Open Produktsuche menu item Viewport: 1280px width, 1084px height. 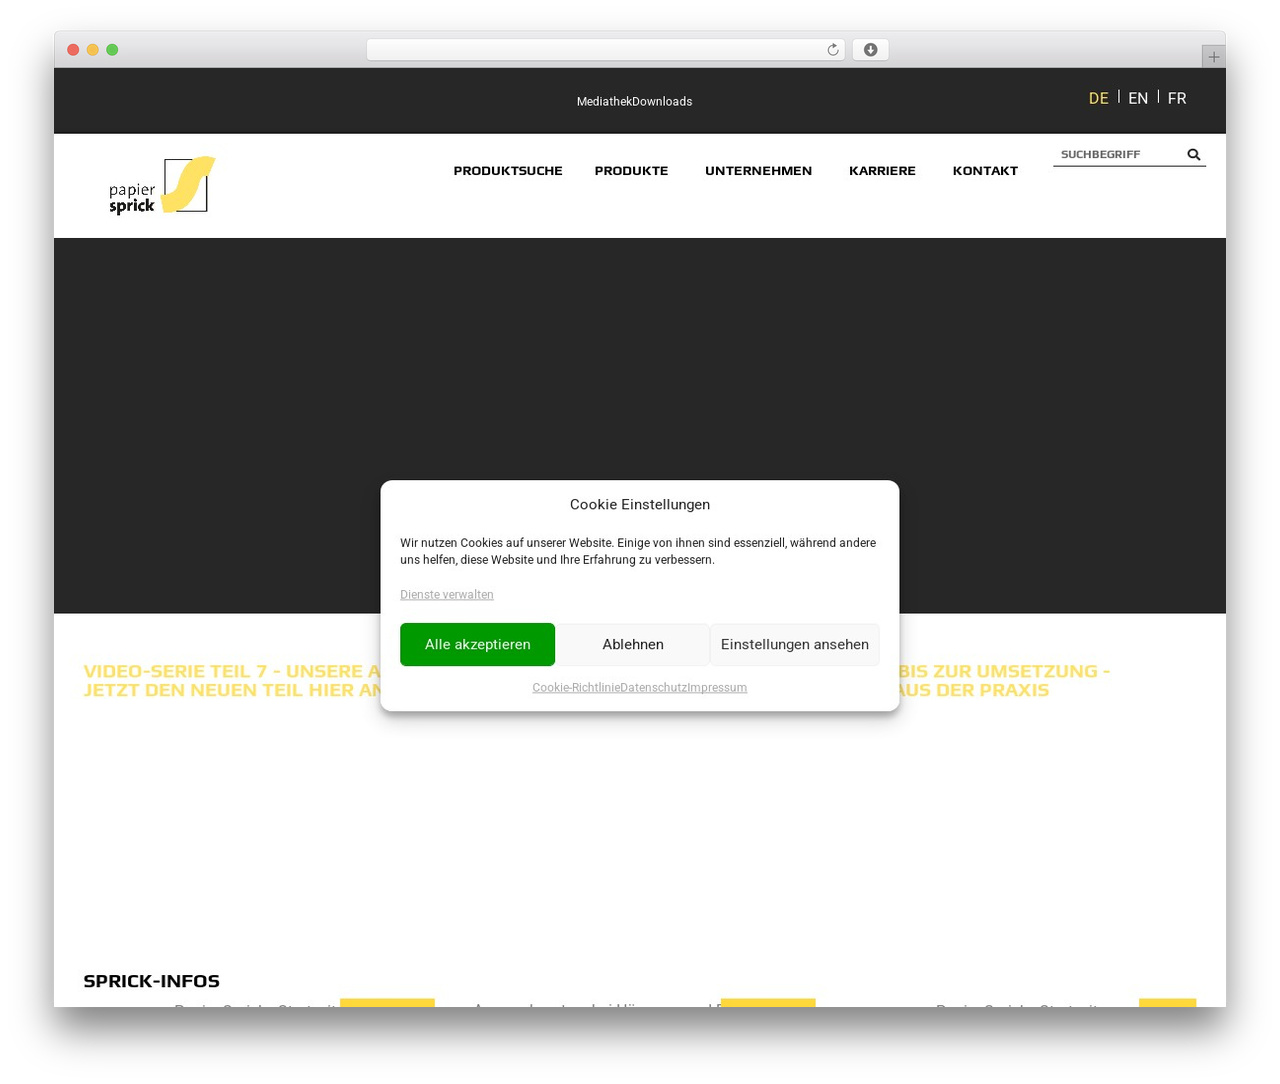coord(508,171)
